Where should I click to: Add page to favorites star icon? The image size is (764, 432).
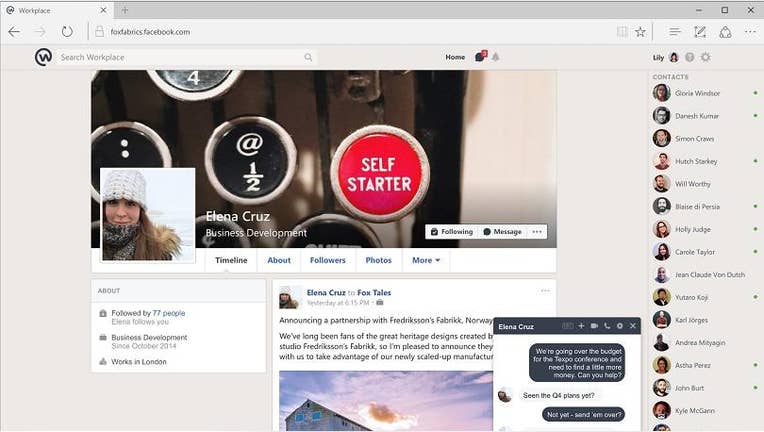640,32
